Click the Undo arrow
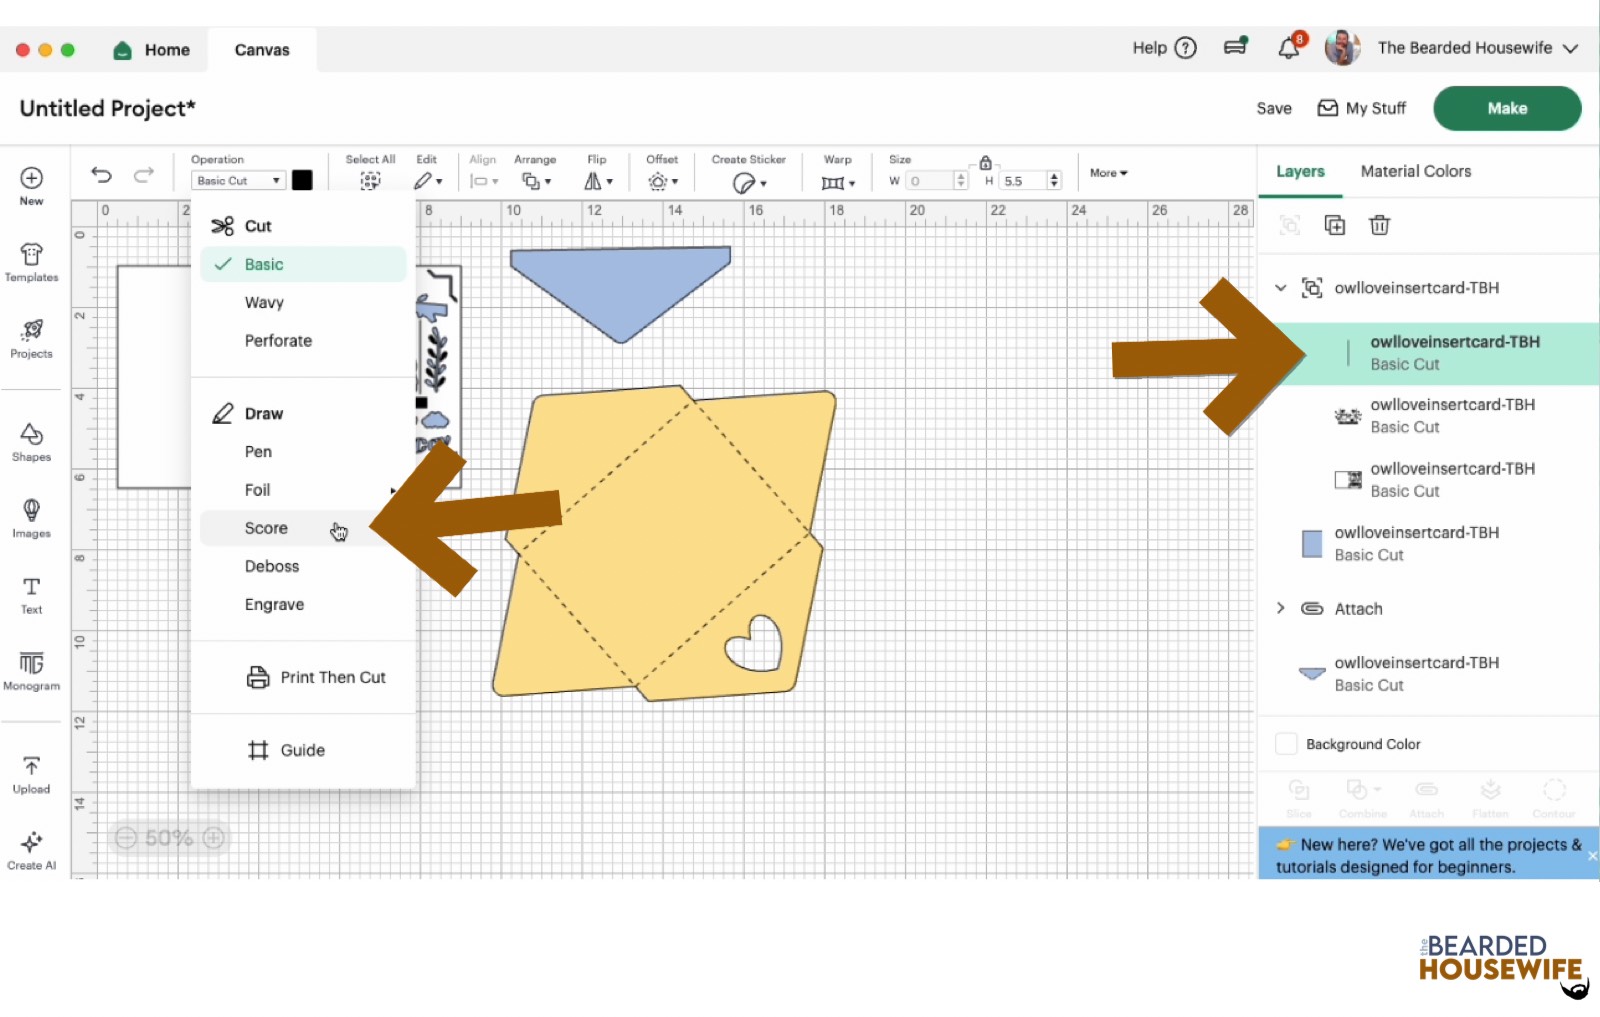1600x1017 pixels. point(101,175)
